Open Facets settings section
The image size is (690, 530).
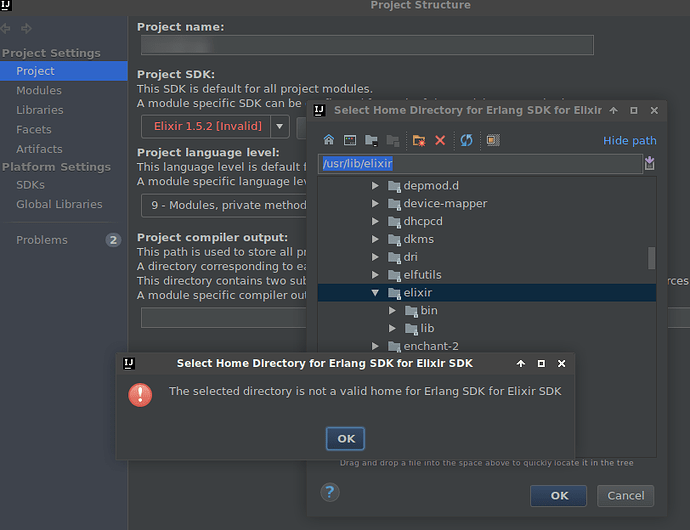pos(33,129)
